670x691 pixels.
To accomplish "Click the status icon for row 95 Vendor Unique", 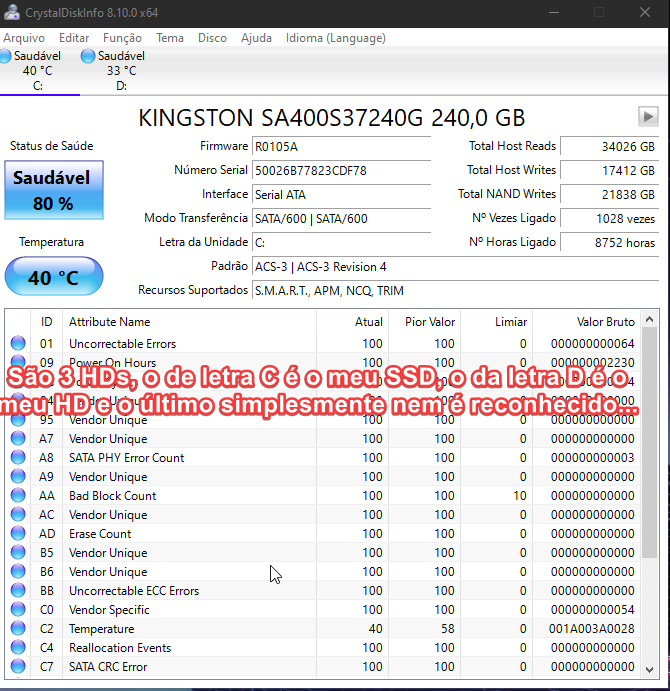I will click(x=18, y=420).
